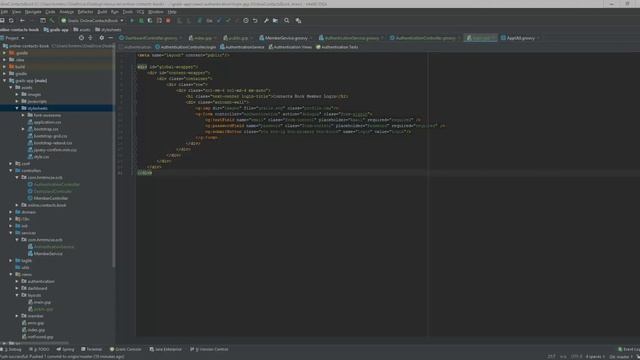
Task: Open the Code menu
Action: click(x=50, y=12)
